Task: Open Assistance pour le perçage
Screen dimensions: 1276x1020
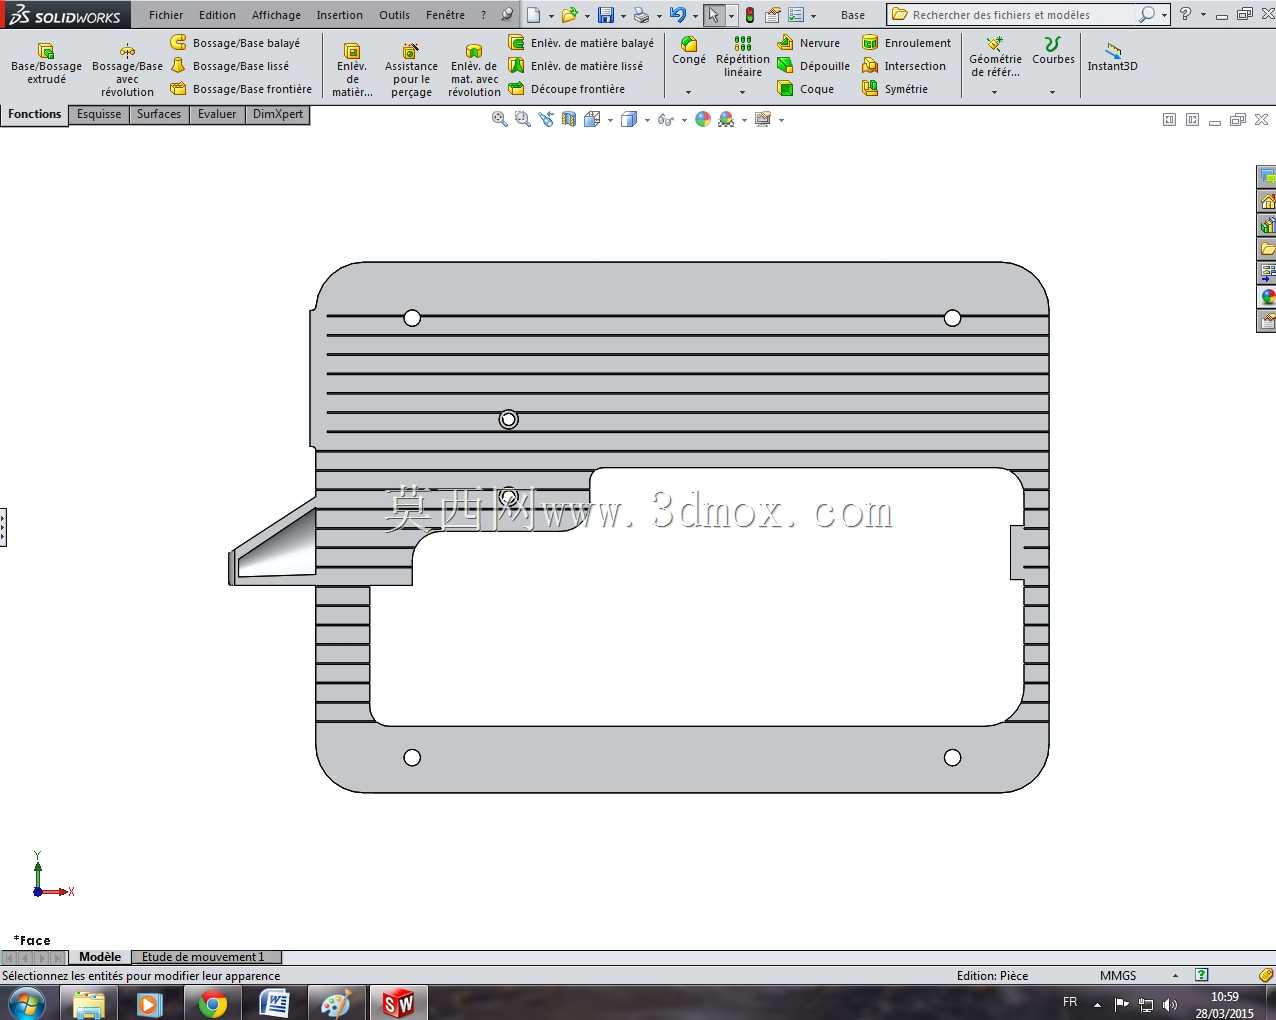Action: pos(411,70)
